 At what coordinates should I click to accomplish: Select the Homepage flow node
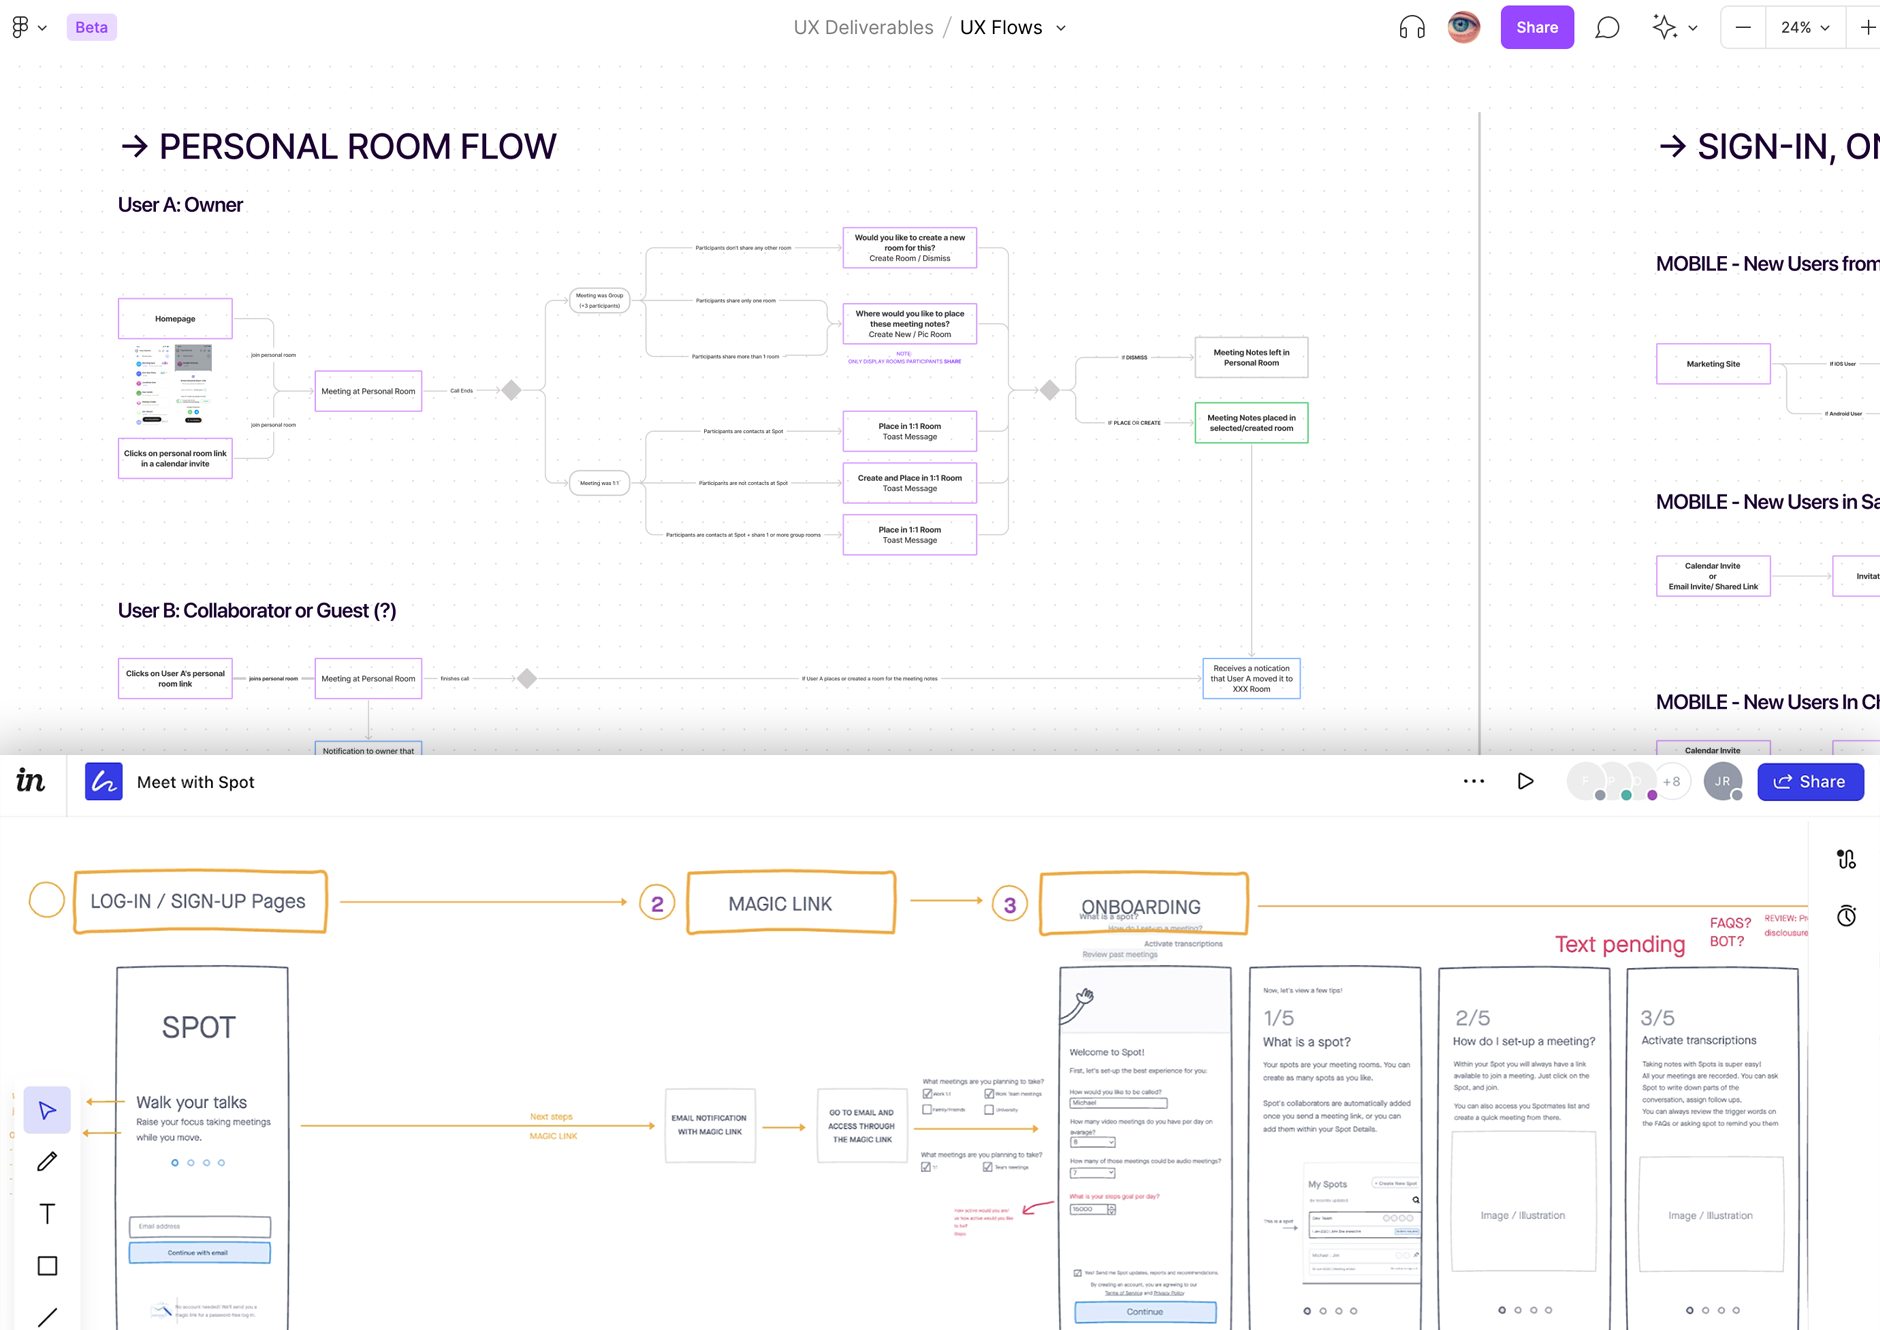(175, 319)
